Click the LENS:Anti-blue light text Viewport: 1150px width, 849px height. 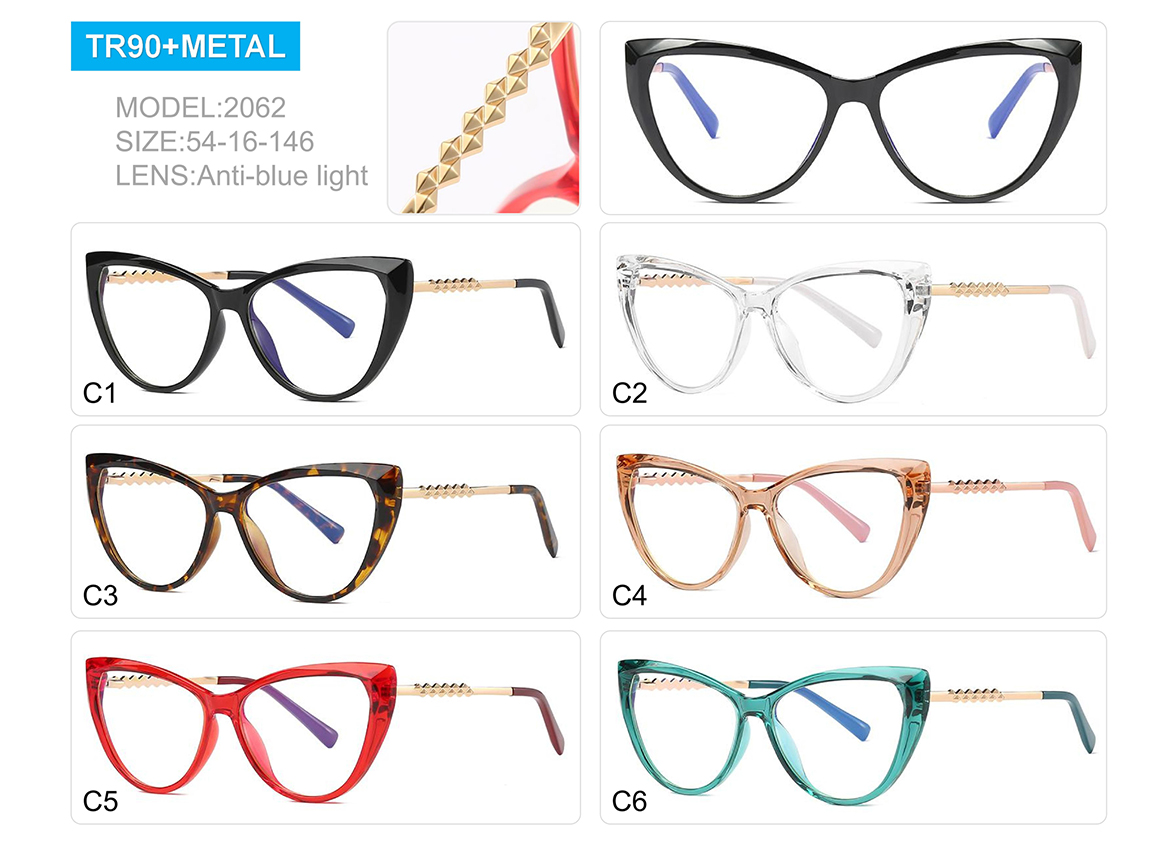241,176
